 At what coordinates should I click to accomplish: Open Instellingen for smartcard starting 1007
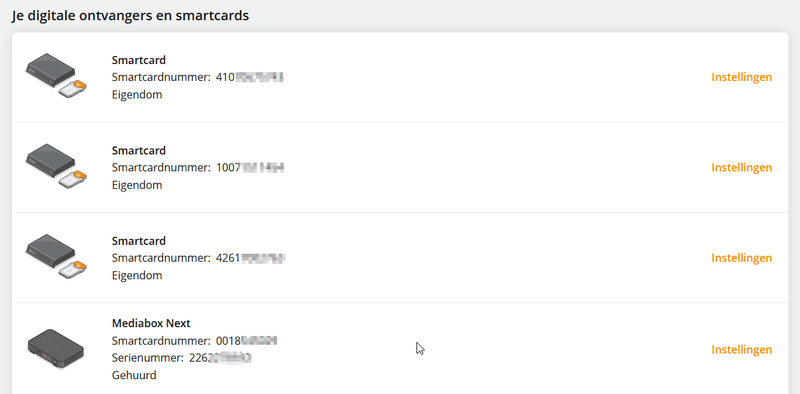[741, 167]
